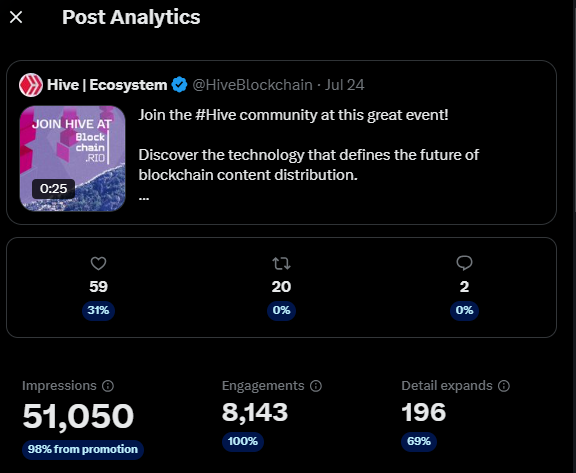Click the Hive red avatar logo
Screen dimensions: 576x473
coord(31,85)
